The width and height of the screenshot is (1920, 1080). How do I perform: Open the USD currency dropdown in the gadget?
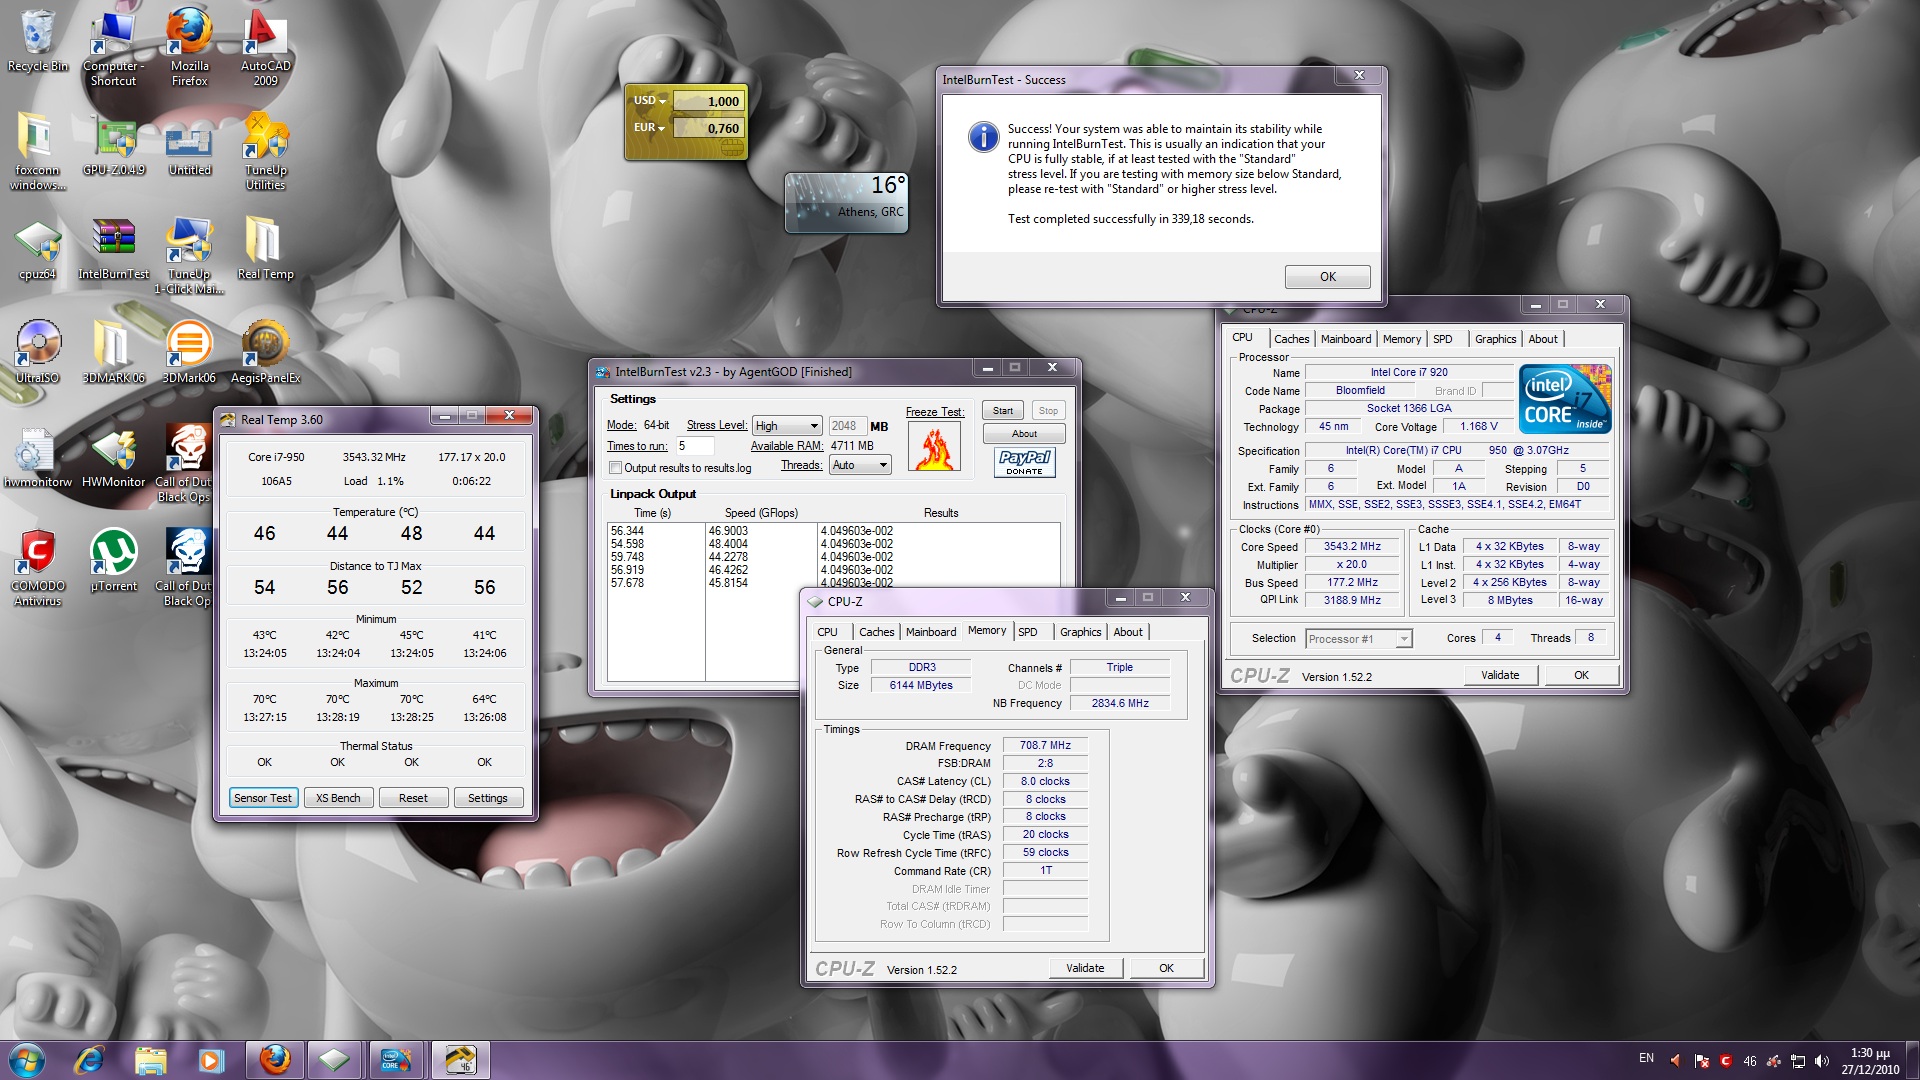click(650, 101)
